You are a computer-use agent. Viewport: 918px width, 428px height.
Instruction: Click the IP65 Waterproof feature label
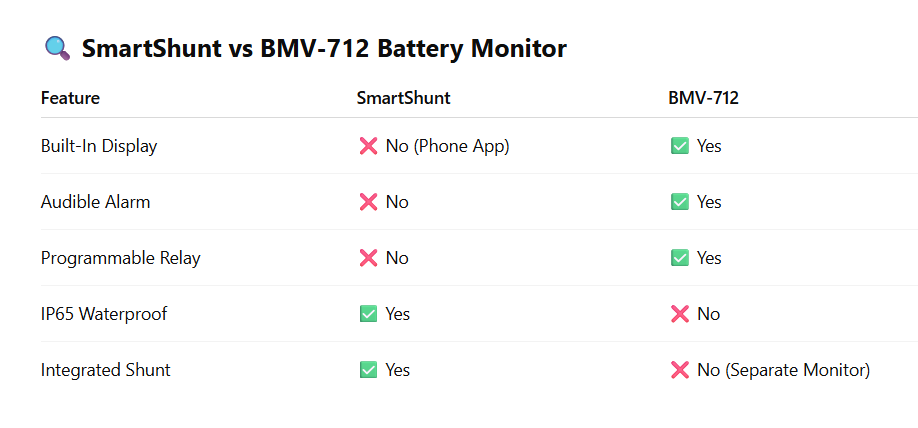coord(104,314)
